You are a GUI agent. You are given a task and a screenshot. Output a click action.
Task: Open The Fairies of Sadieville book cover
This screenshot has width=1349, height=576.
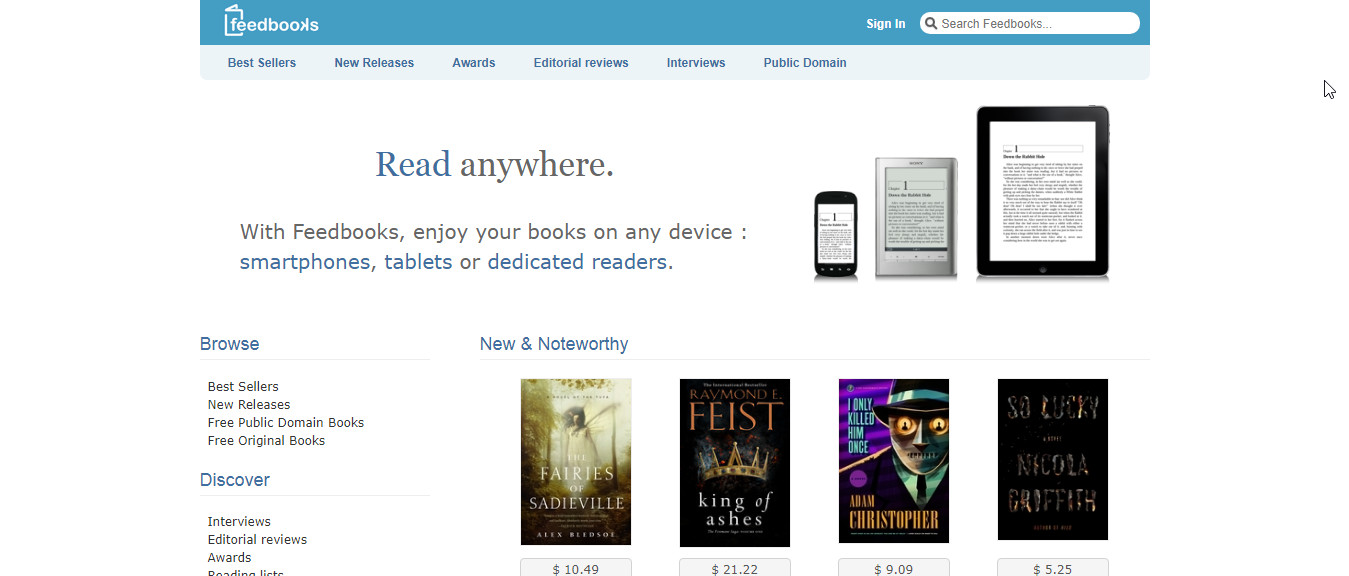576,462
